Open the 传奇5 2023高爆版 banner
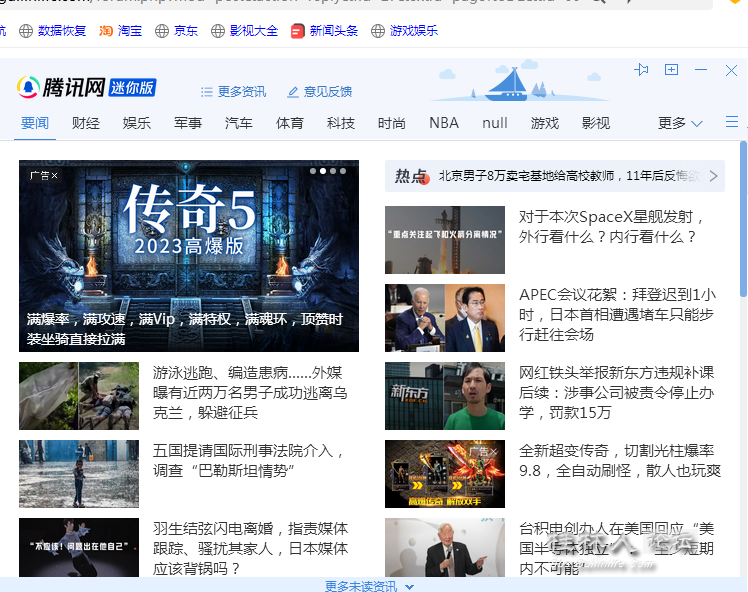 189,256
